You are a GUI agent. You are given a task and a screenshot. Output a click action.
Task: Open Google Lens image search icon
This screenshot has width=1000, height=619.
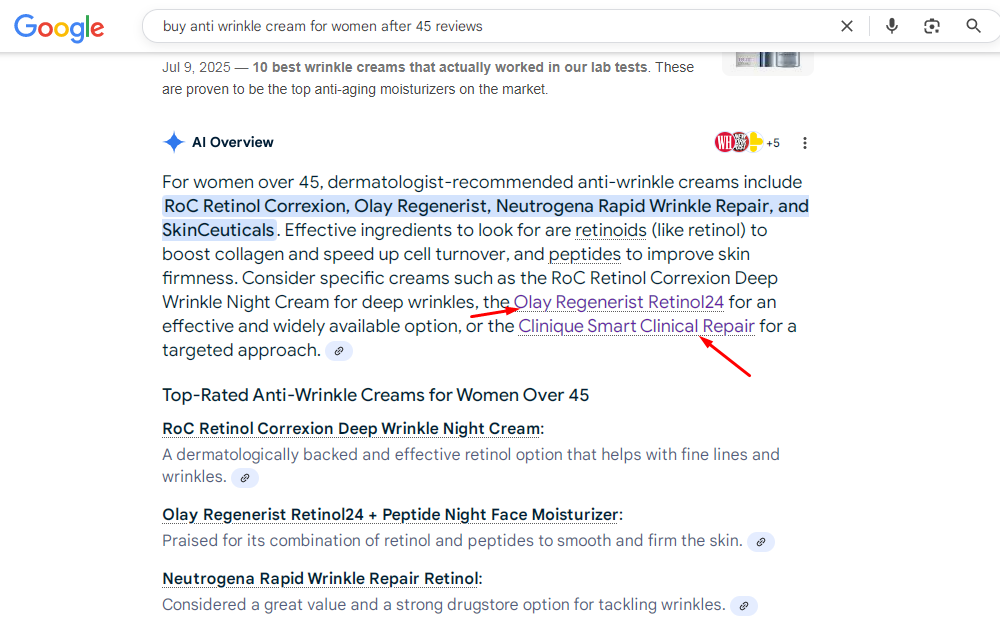tap(932, 26)
